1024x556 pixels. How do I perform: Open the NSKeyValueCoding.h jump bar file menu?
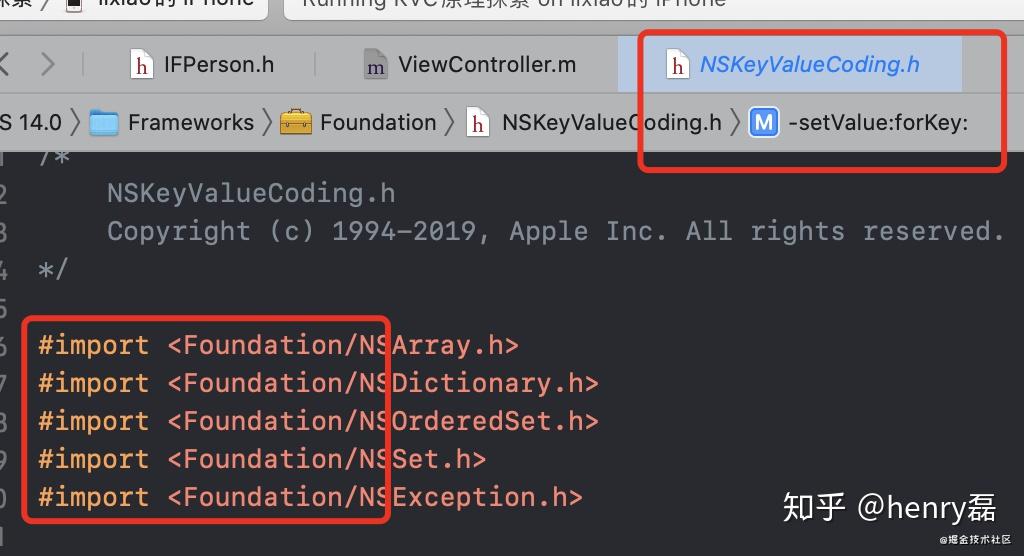point(610,122)
